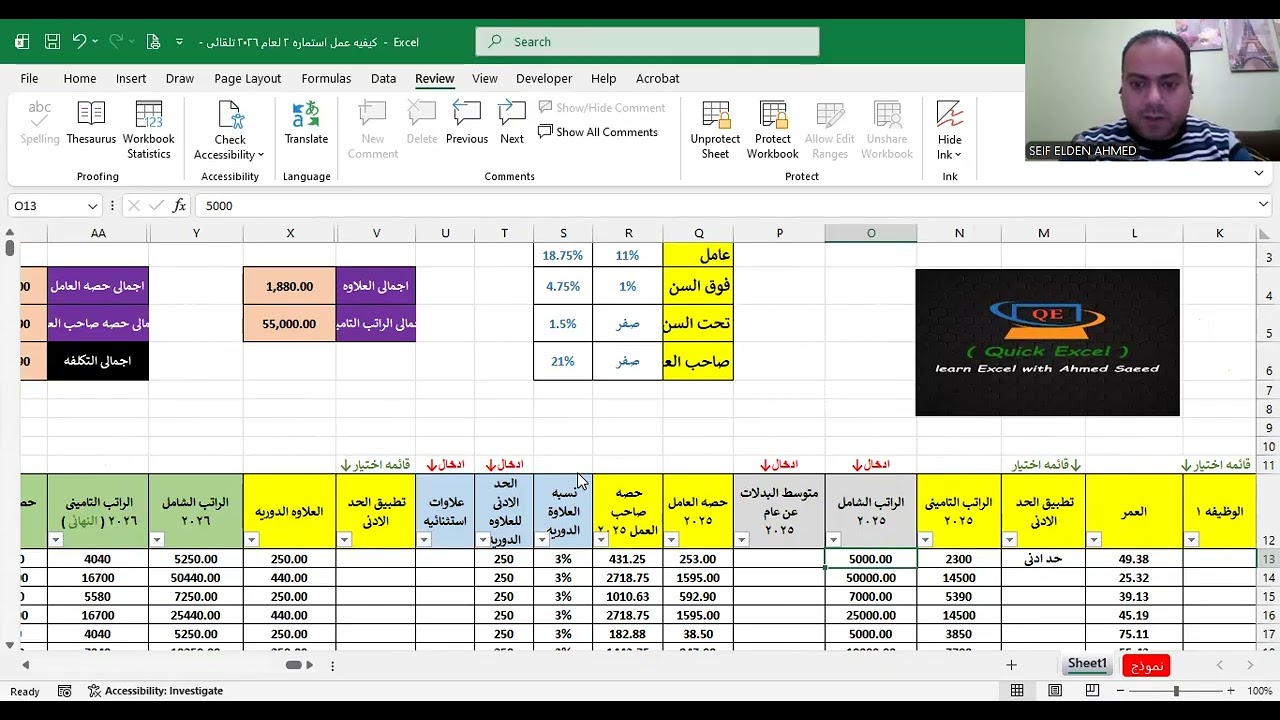The image size is (1280, 720).
Task: Select the cell containing 49.38
Action: [x=1134, y=559]
